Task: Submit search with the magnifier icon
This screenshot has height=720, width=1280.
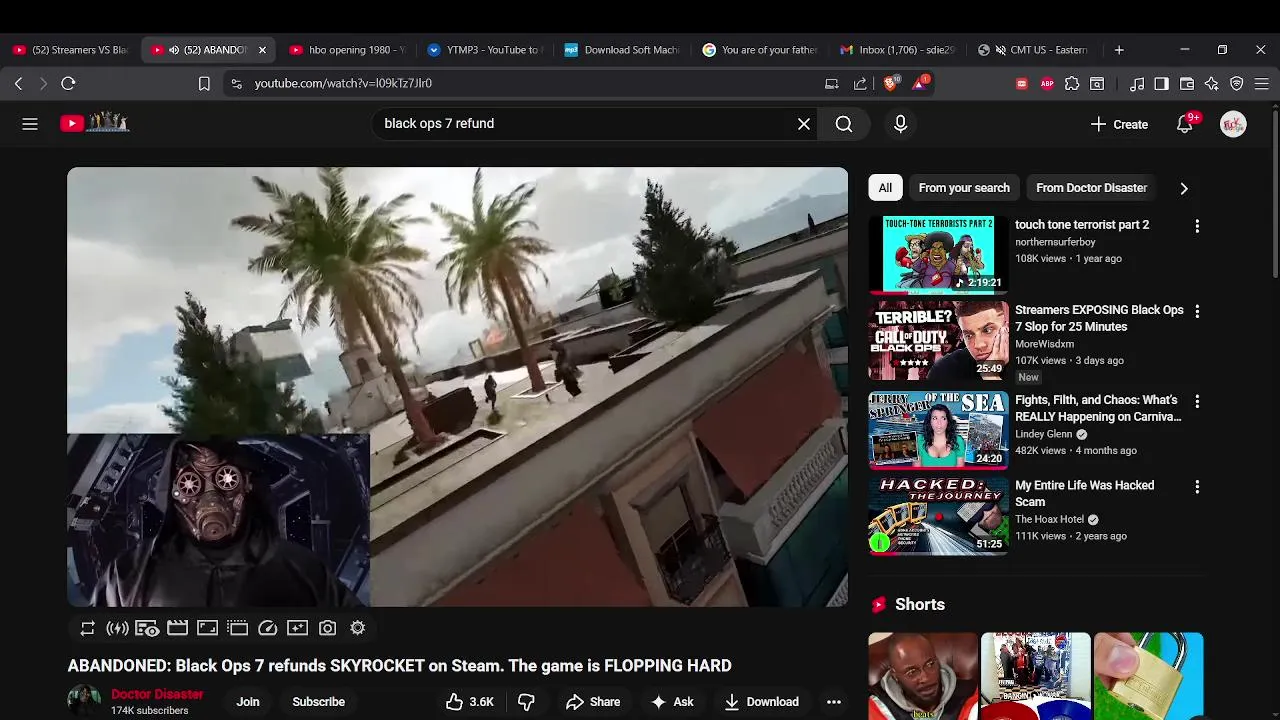Action: click(844, 124)
